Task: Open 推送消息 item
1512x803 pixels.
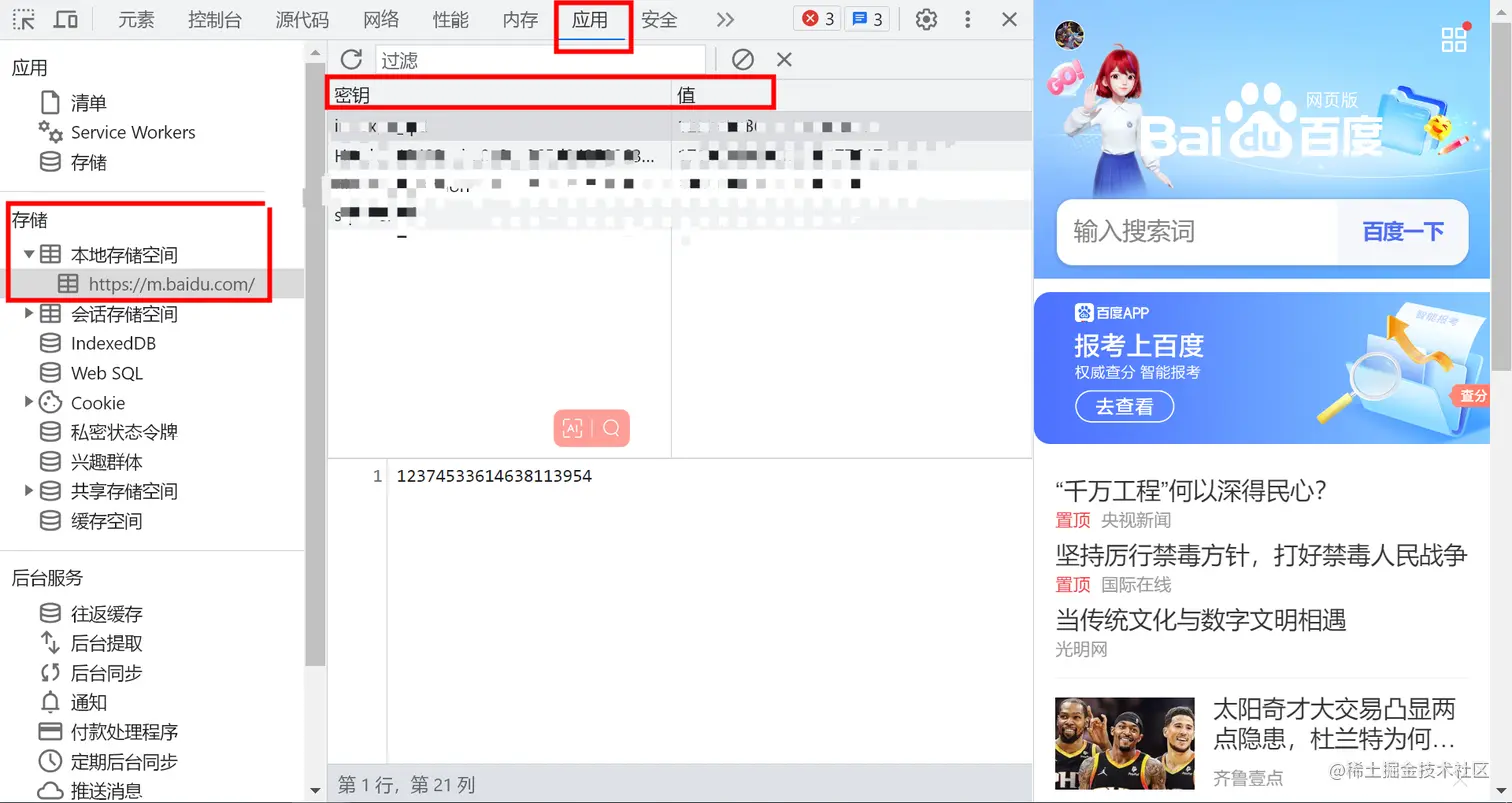Action: (107, 790)
